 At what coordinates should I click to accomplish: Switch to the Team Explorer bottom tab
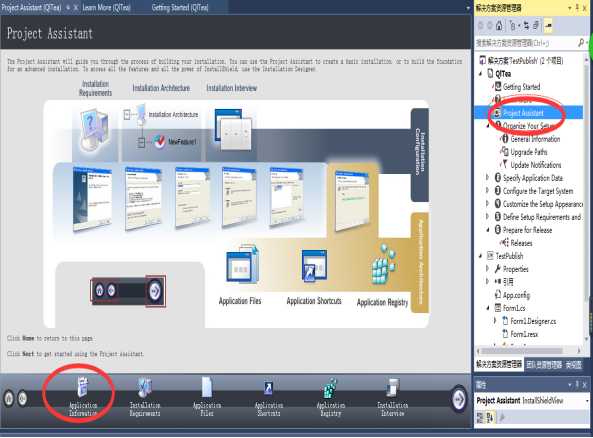pyautogui.click(x=544, y=365)
